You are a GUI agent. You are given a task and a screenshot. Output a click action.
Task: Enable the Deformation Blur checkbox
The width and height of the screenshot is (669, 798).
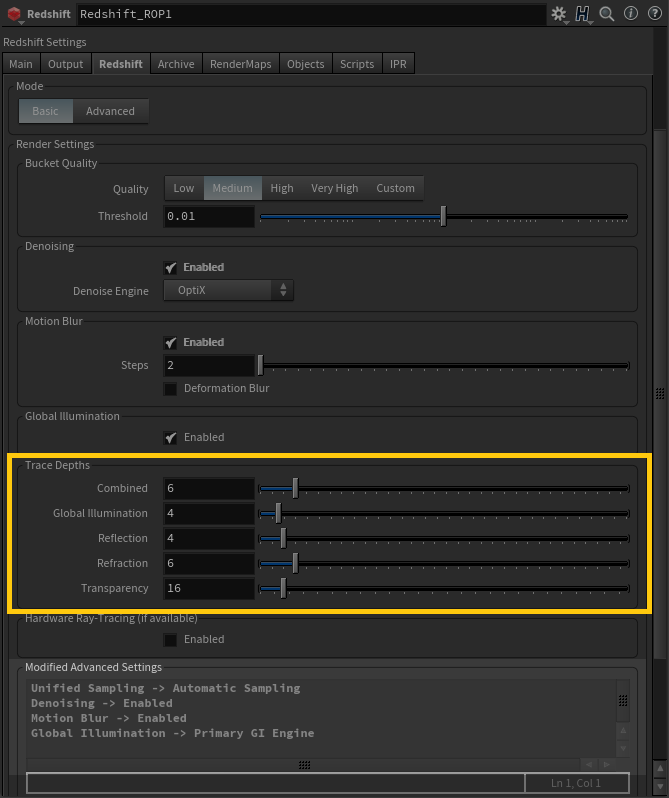click(171, 389)
